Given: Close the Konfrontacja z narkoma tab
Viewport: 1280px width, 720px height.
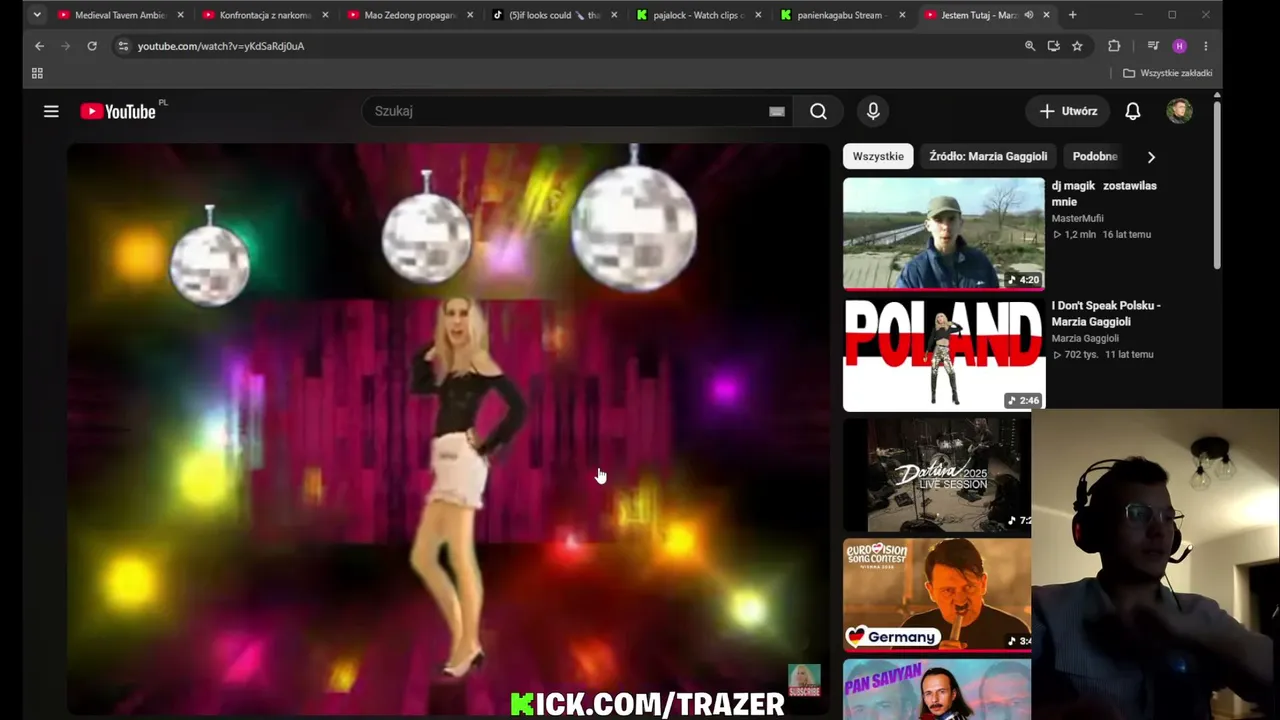Looking at the screenshot, I should point(325,15).
